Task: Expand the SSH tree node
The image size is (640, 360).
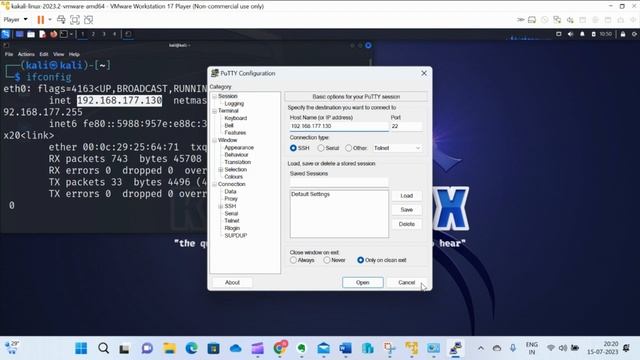Action: 220,207
